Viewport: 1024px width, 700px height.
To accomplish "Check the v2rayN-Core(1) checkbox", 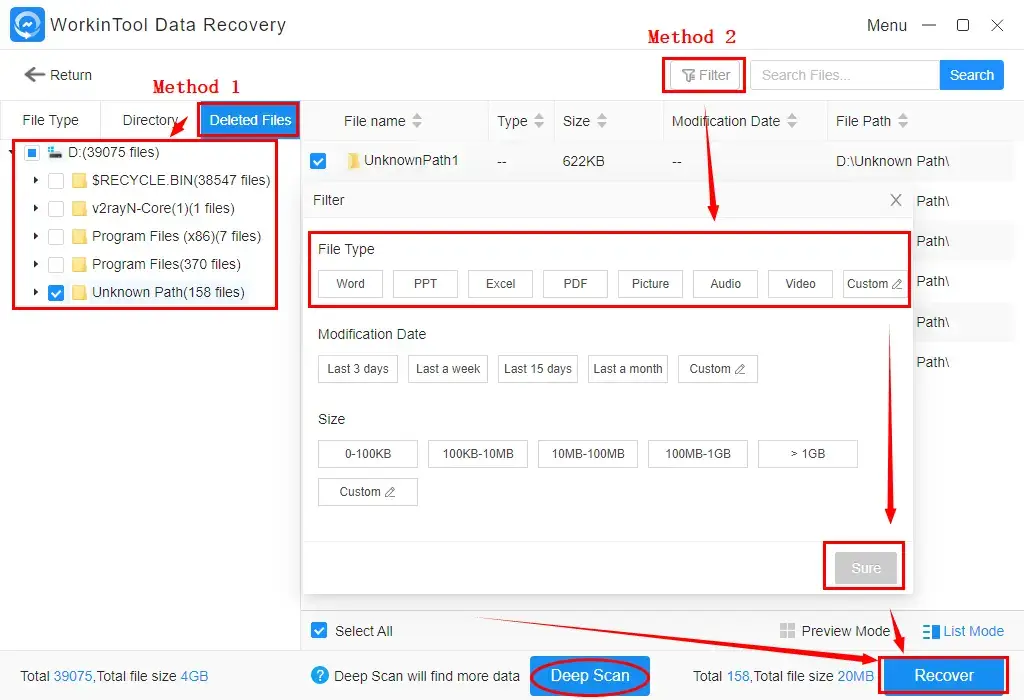I will 56,209.
